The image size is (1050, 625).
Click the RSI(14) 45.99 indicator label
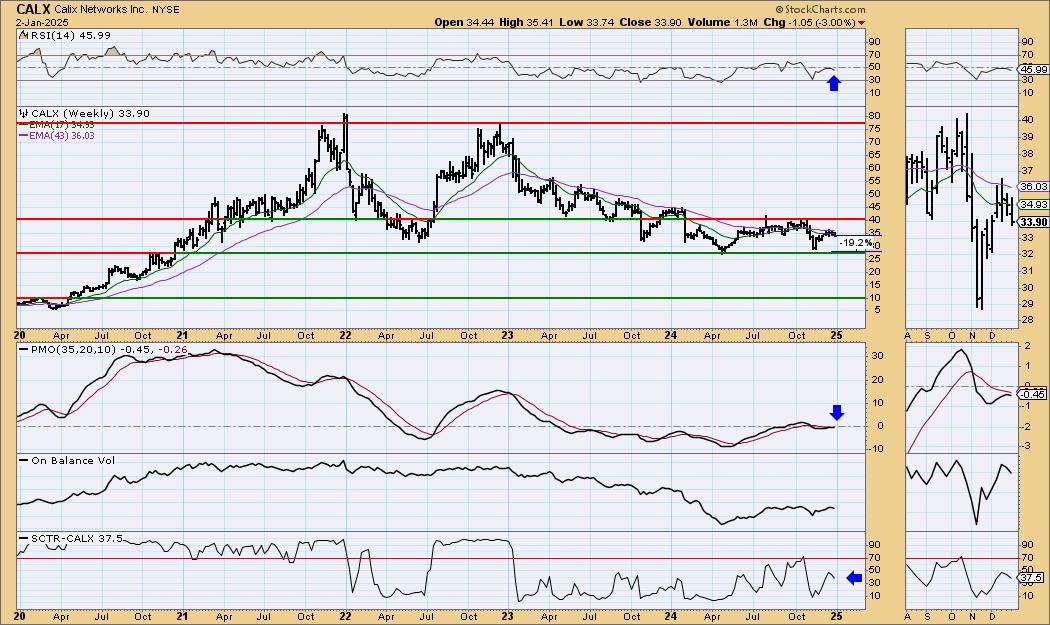click(x=71, y=36)
